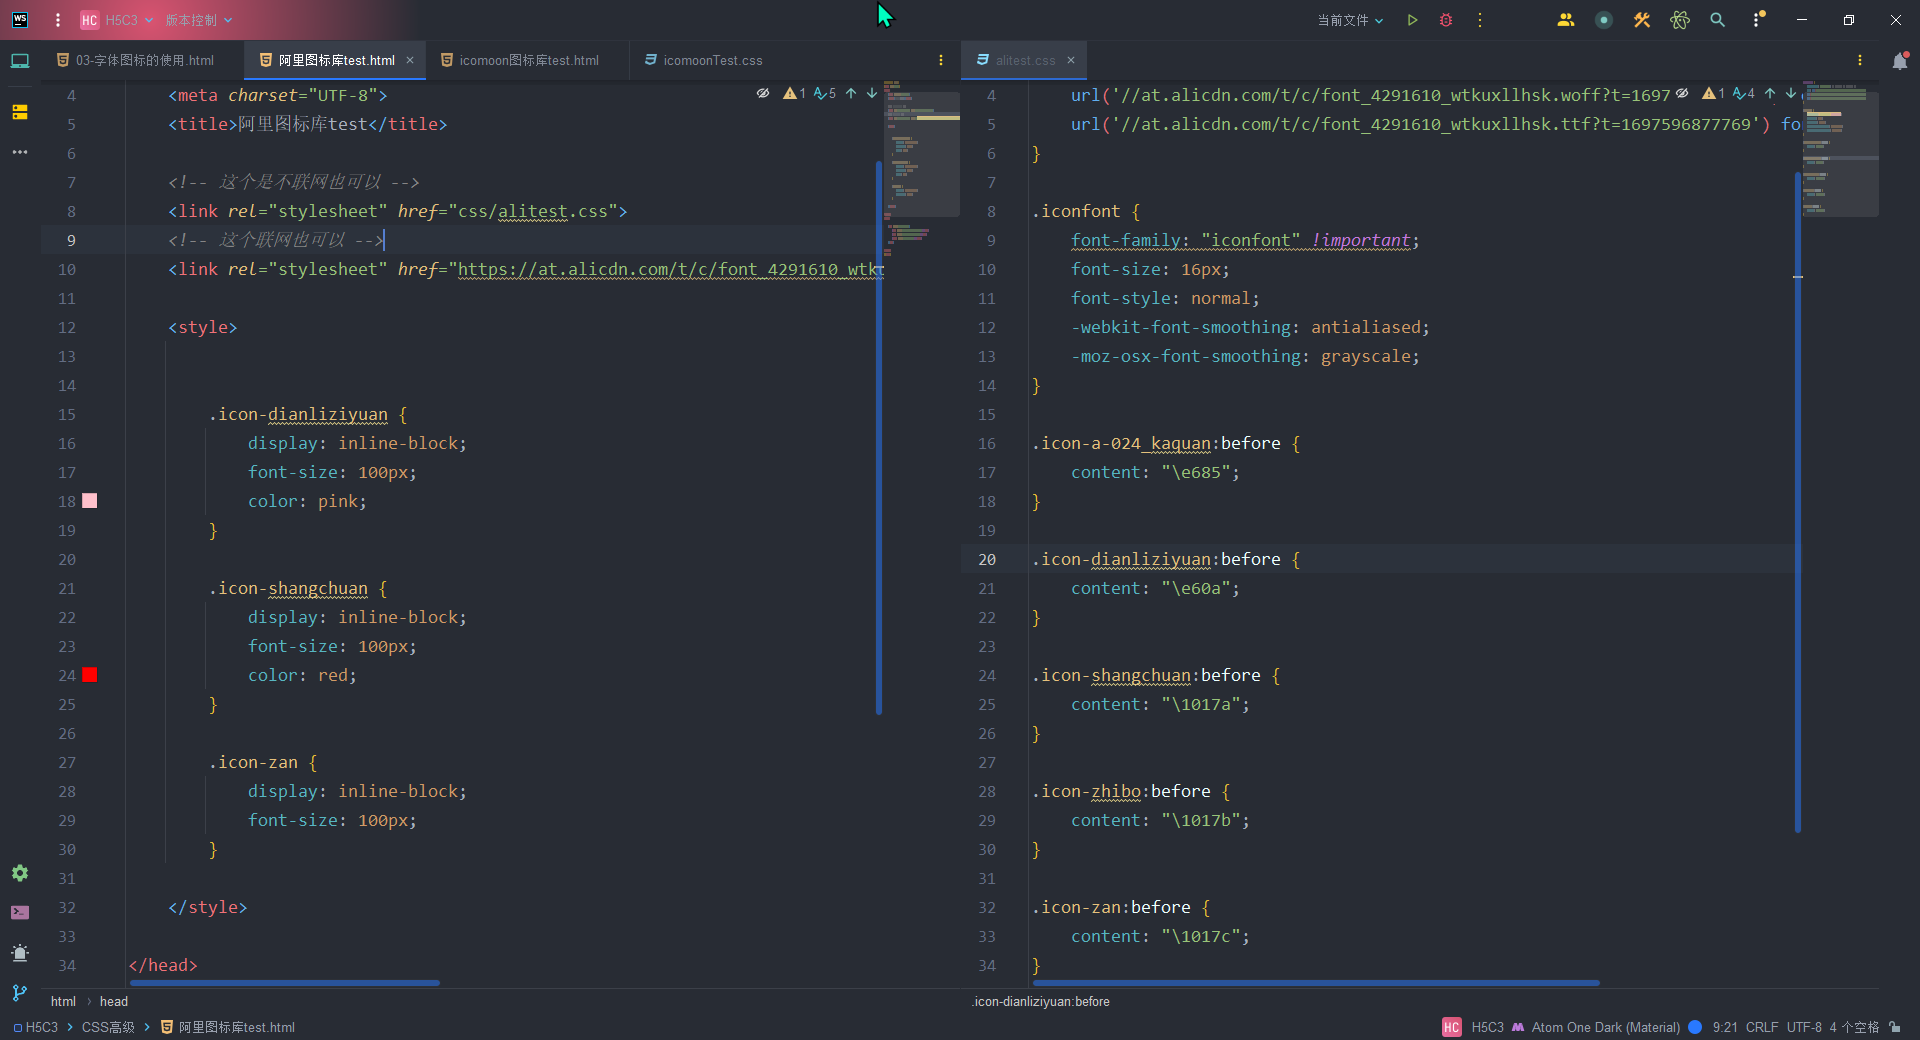This screenshot has height=1040, width=1920.
Task: Open the 9:21 go-to-line position widget
Action: [1724, 1027]
